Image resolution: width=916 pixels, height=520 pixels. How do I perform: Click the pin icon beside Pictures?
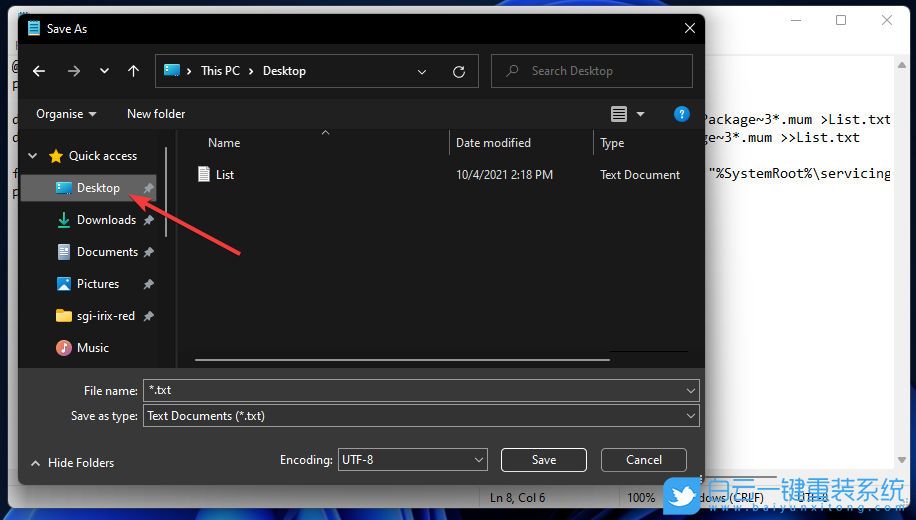[149, 284]
